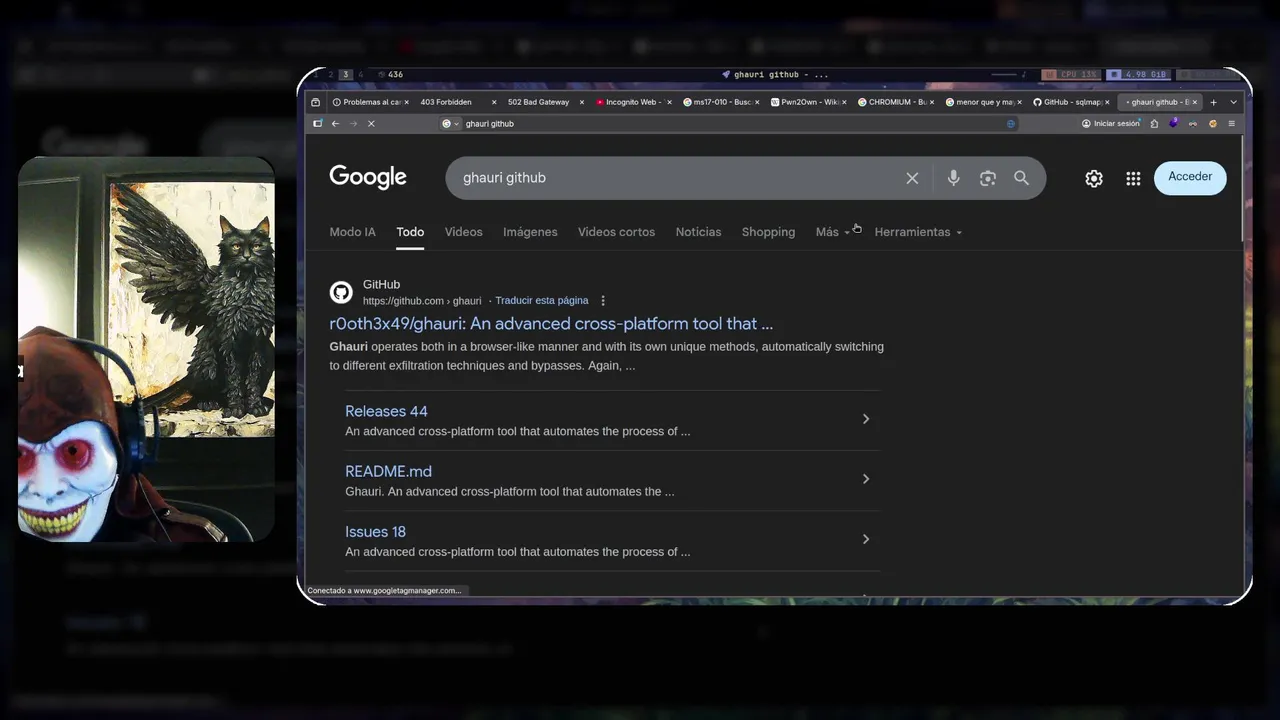The height and width of the screenshot is (720, 1280).
Task: Click Traducir esta página link
Action: point(542,301)
